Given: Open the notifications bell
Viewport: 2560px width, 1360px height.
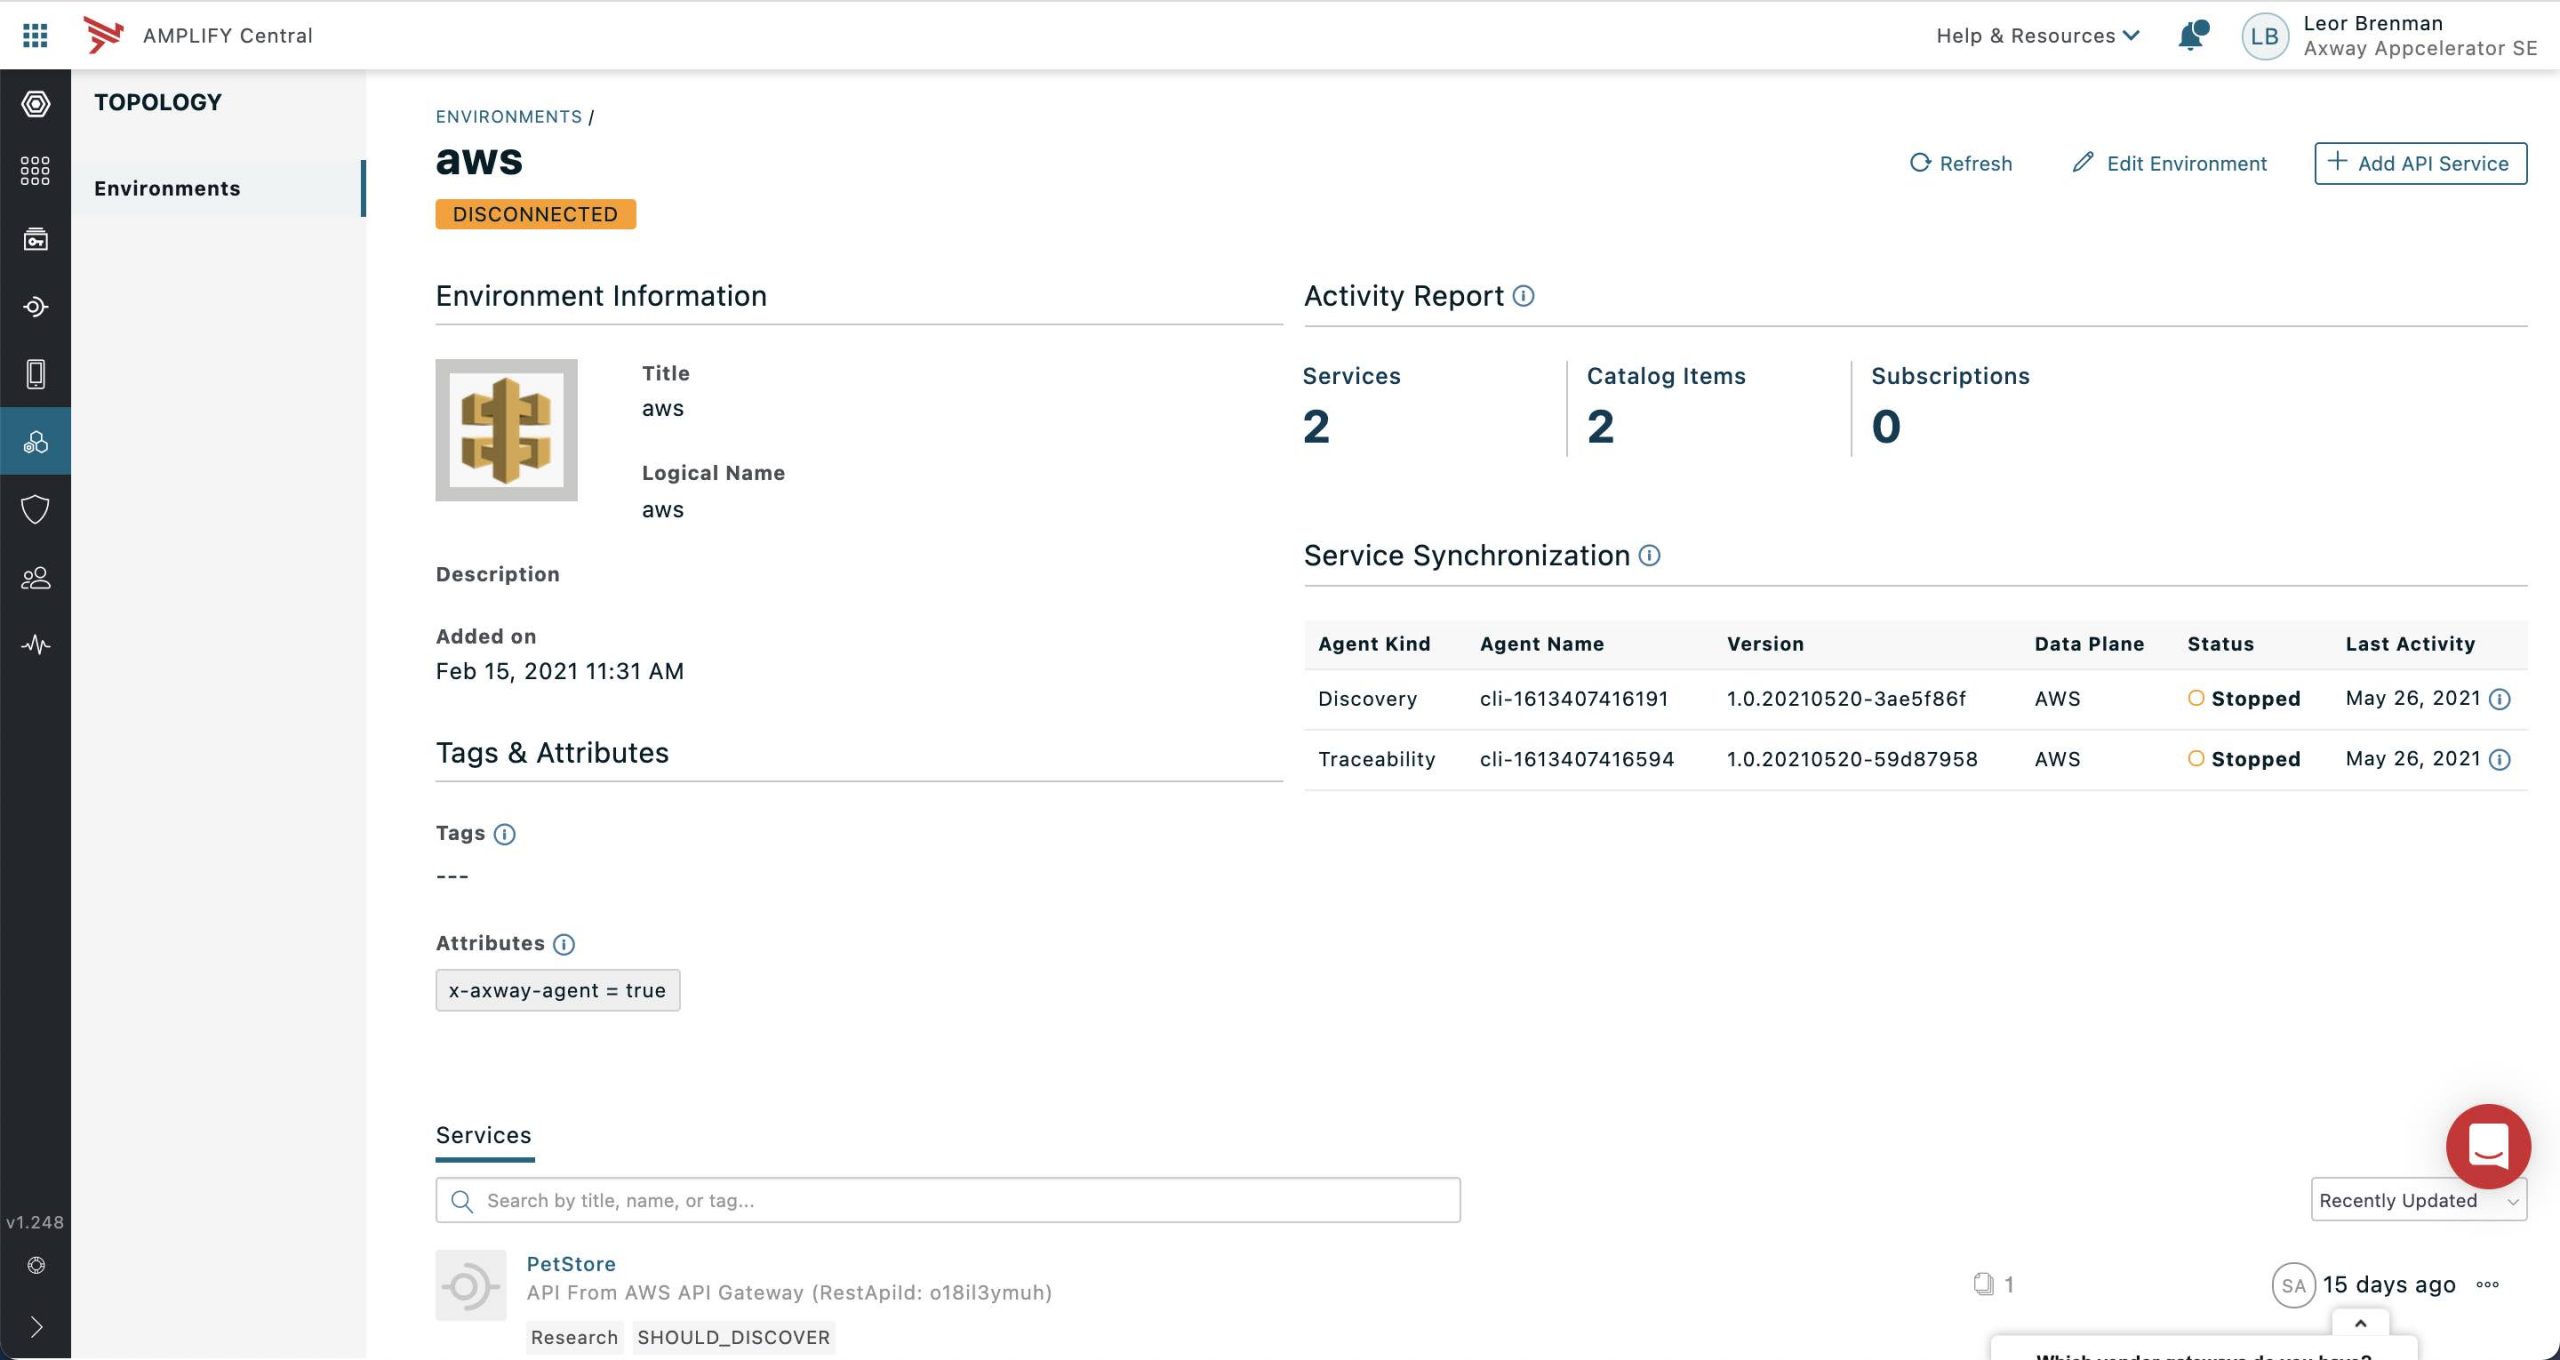Looking at the screenshot, I should pos(2191,35).
